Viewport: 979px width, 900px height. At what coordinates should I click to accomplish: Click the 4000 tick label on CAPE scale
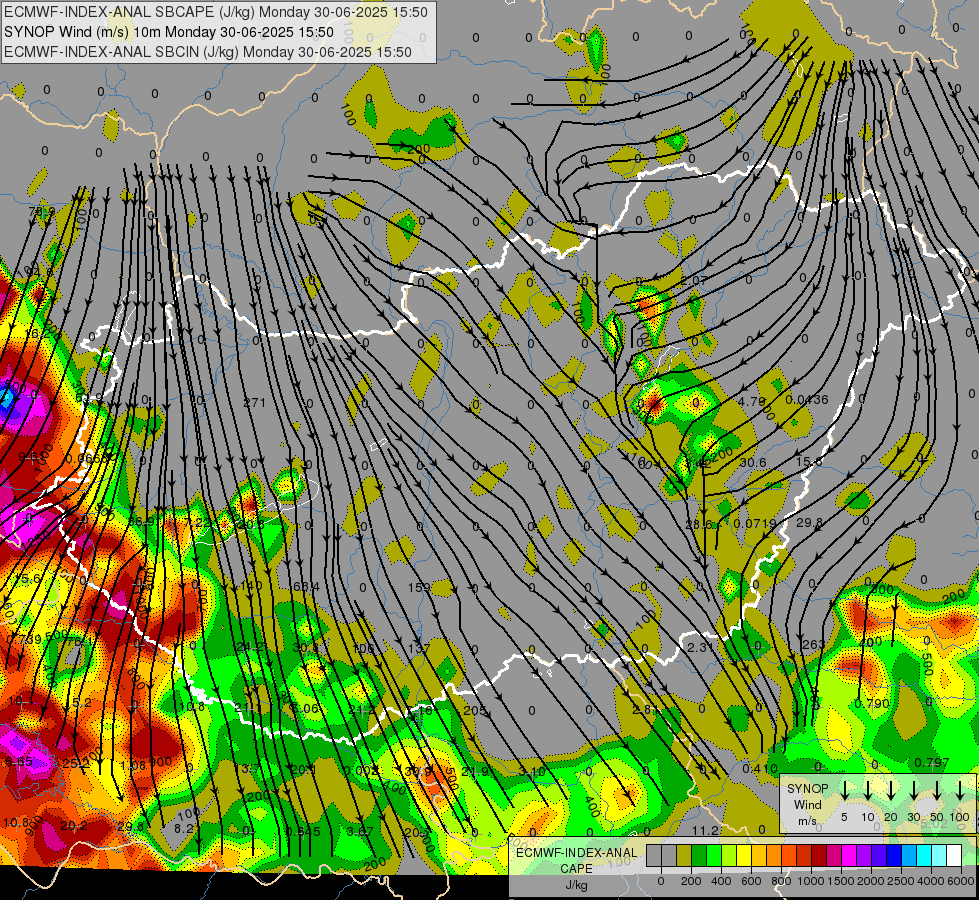tap(931, 881)
